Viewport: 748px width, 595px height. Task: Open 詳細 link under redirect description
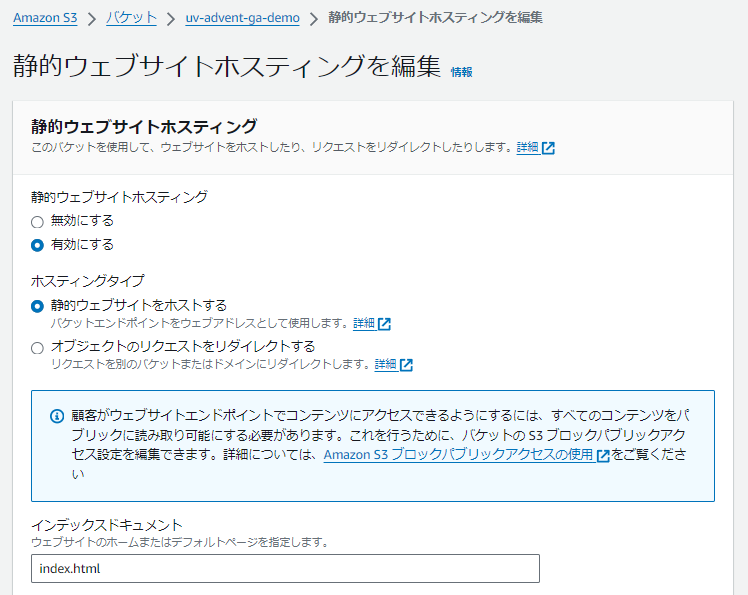(385, 365)
